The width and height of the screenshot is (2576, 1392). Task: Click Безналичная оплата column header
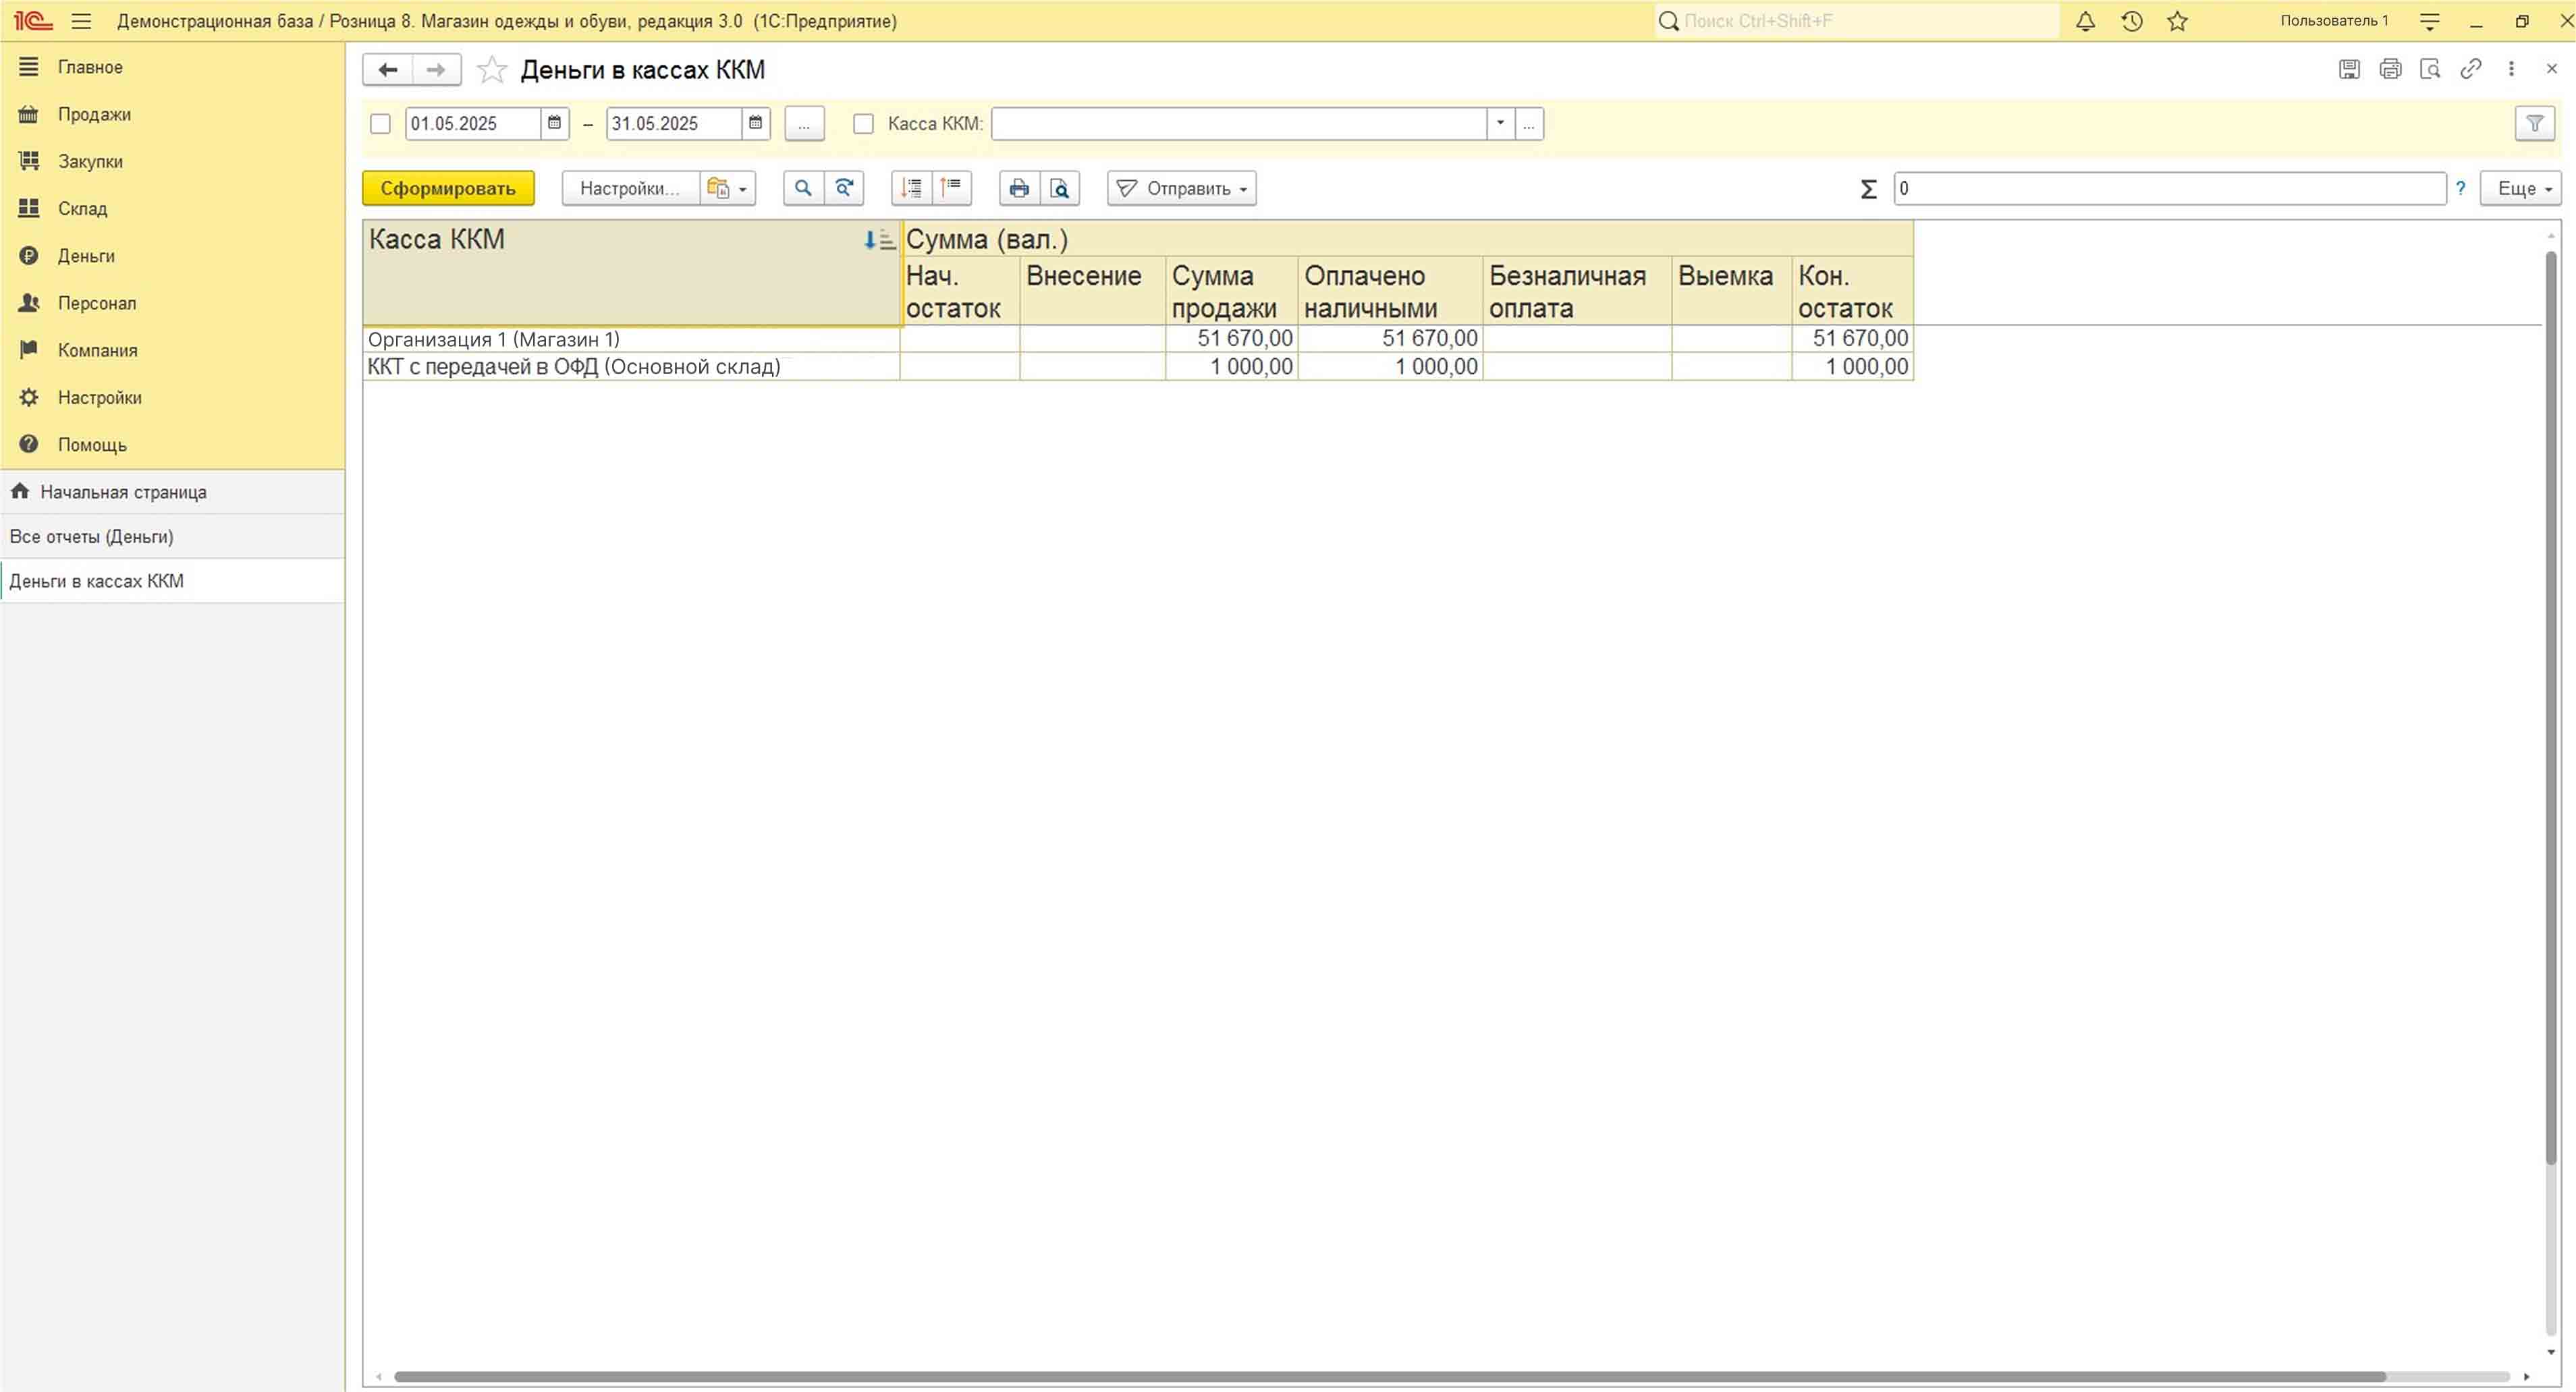click(x=1577, y=291)
